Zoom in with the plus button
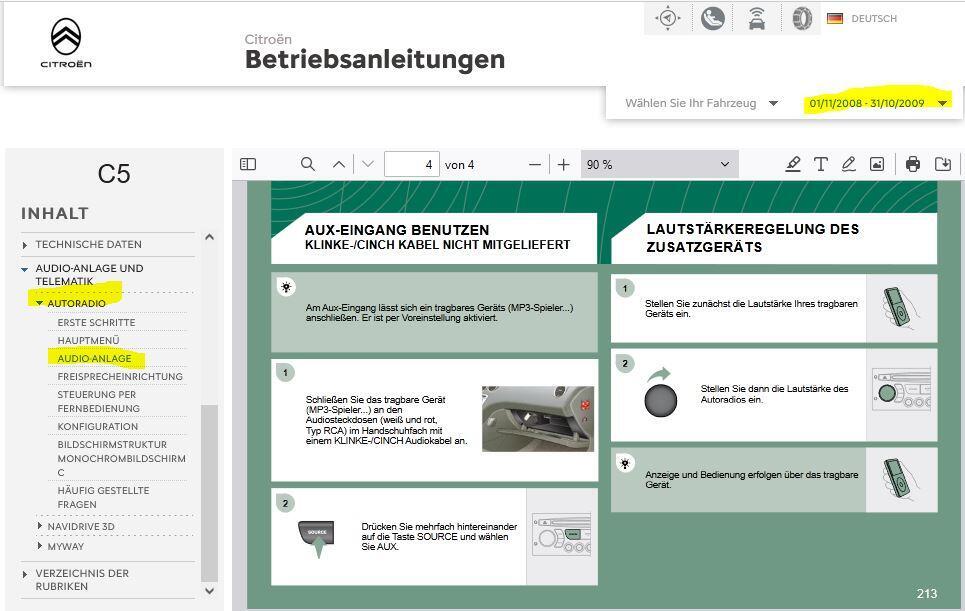Image resolution: width=965 pixels, height=611 pixels. pos(563,165)
